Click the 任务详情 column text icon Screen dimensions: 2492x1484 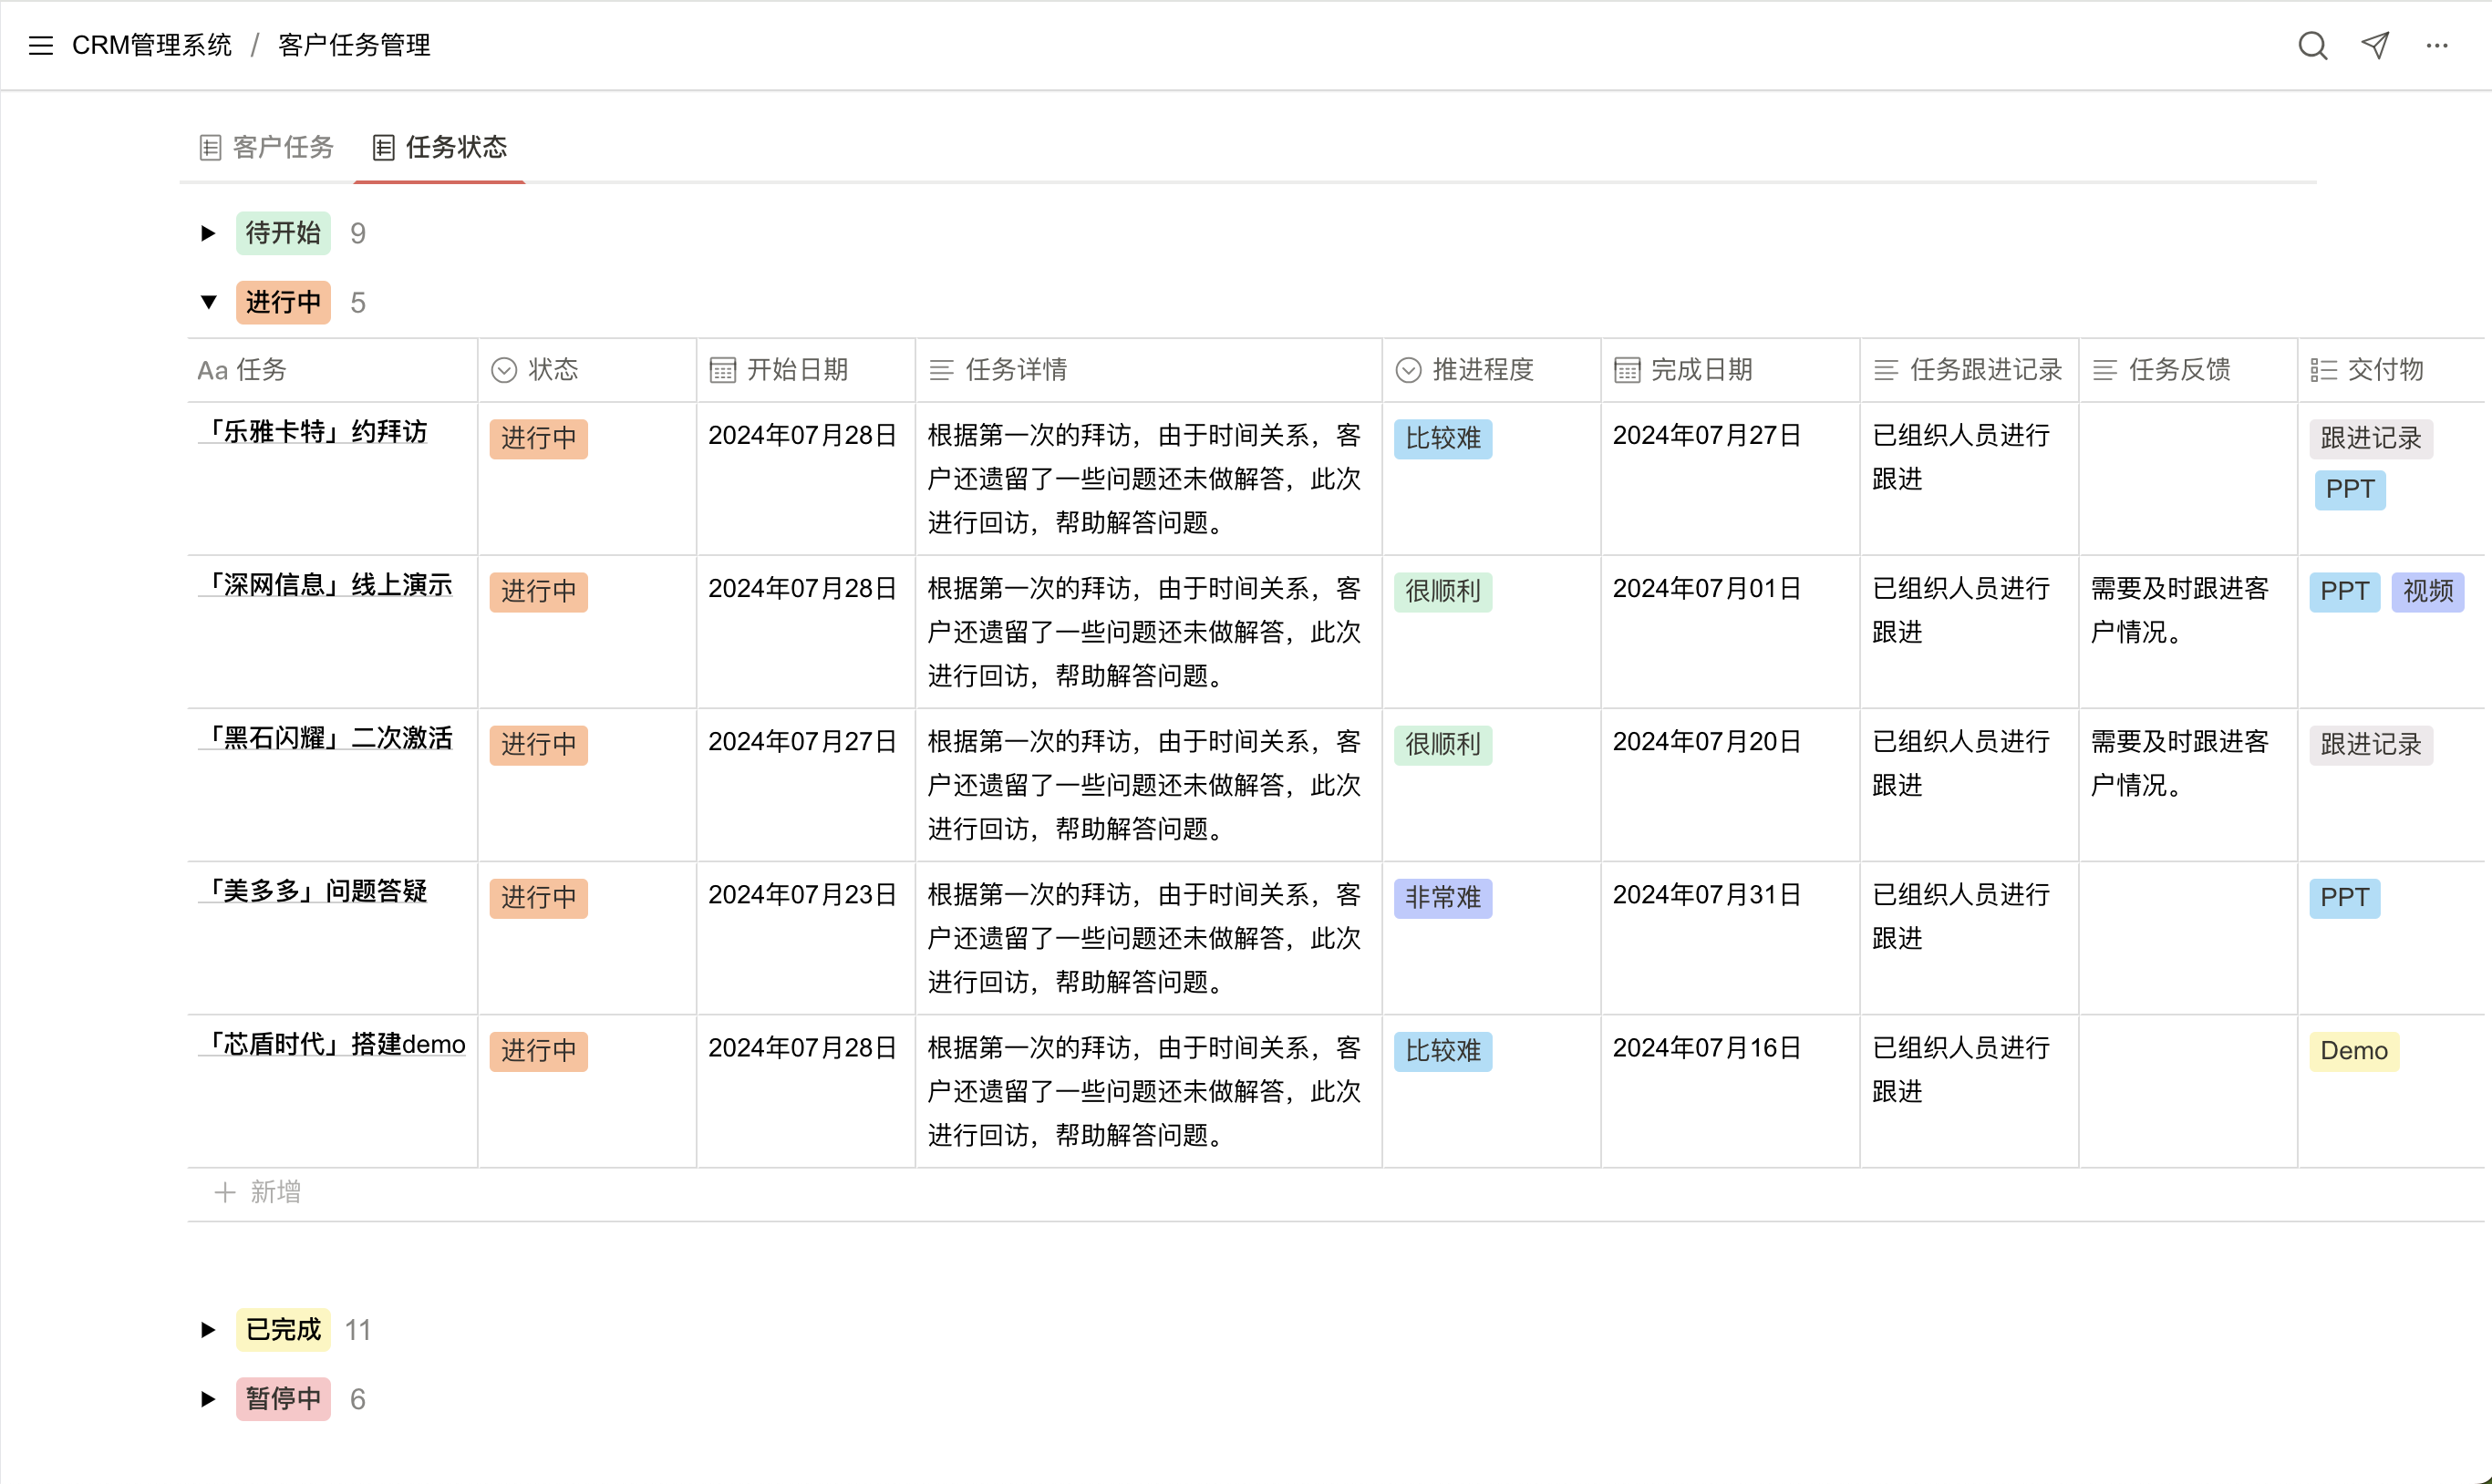point(941,370)
